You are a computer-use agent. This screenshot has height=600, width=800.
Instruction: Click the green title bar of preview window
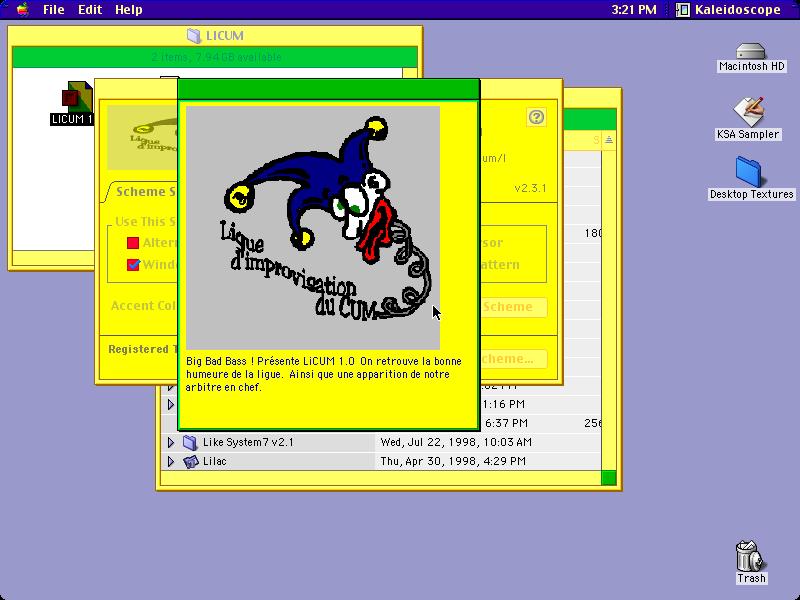(329, 90)
